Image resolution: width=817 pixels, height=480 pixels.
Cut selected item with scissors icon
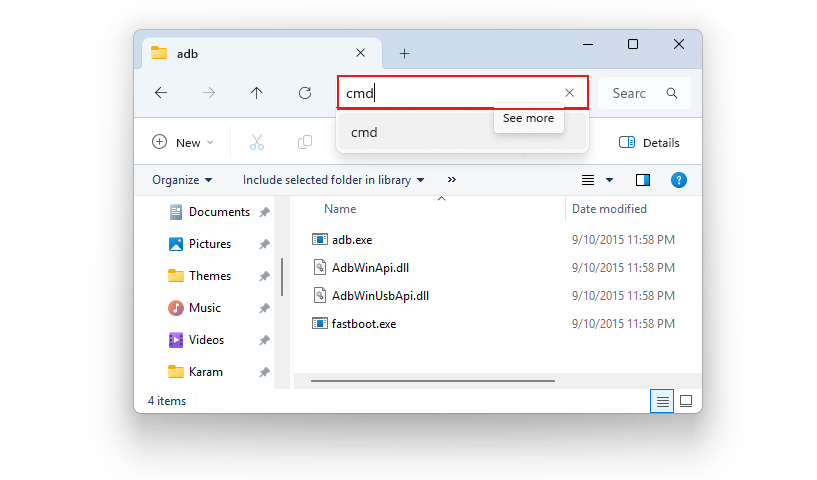[x=257, y=142]
